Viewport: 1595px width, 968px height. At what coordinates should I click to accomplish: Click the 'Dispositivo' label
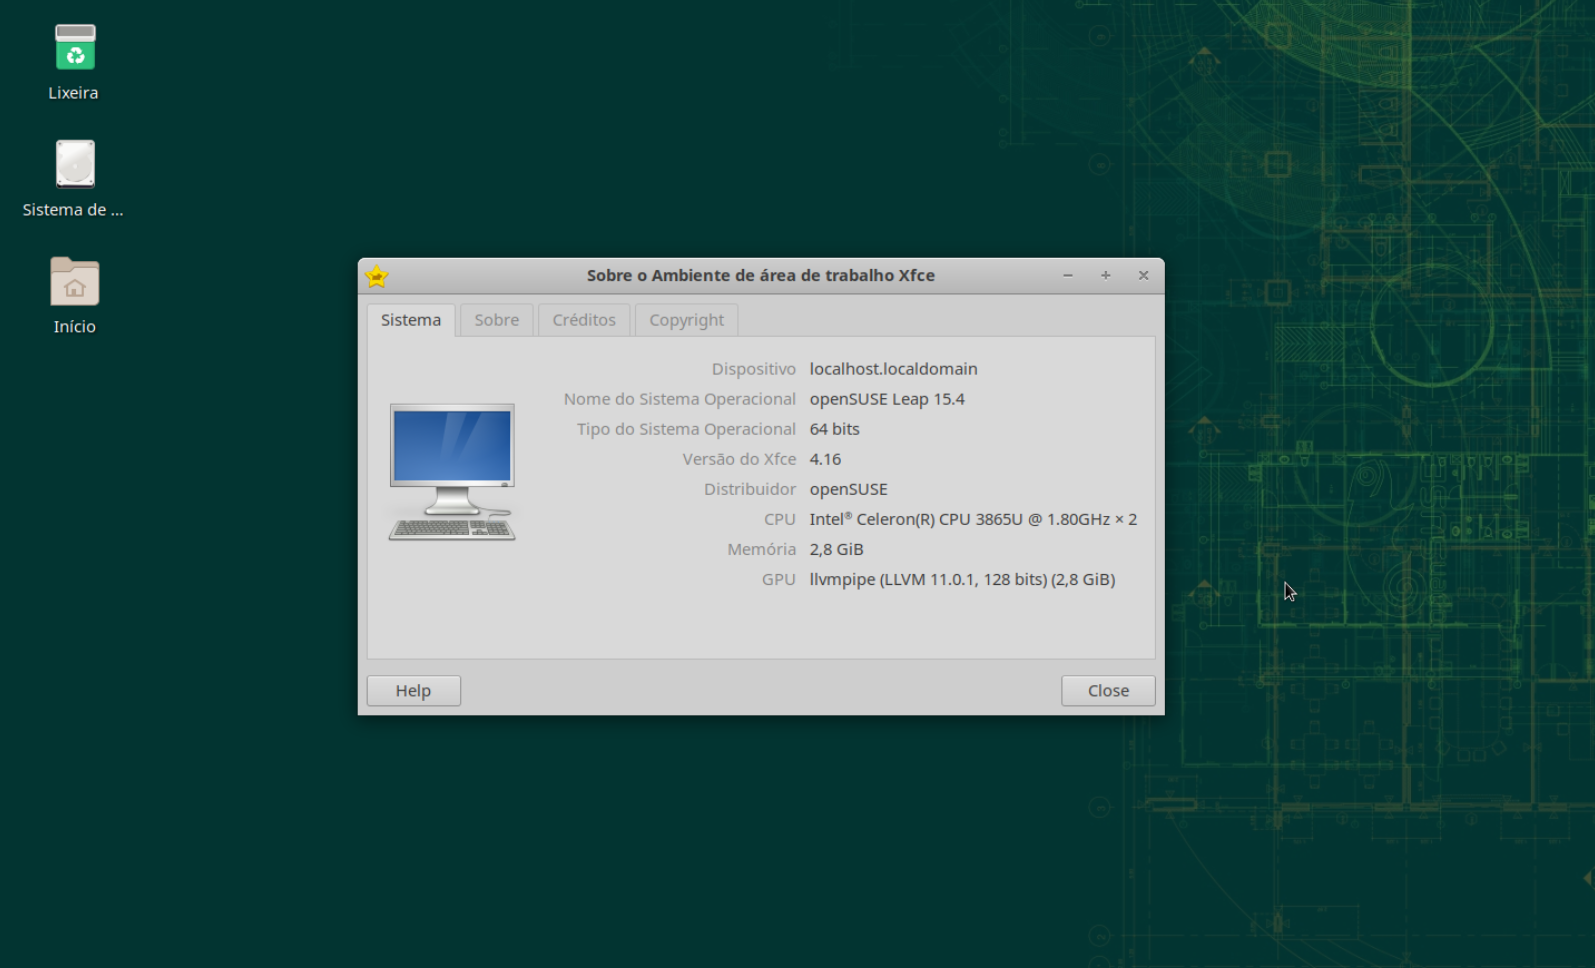(x=754, y=369)
